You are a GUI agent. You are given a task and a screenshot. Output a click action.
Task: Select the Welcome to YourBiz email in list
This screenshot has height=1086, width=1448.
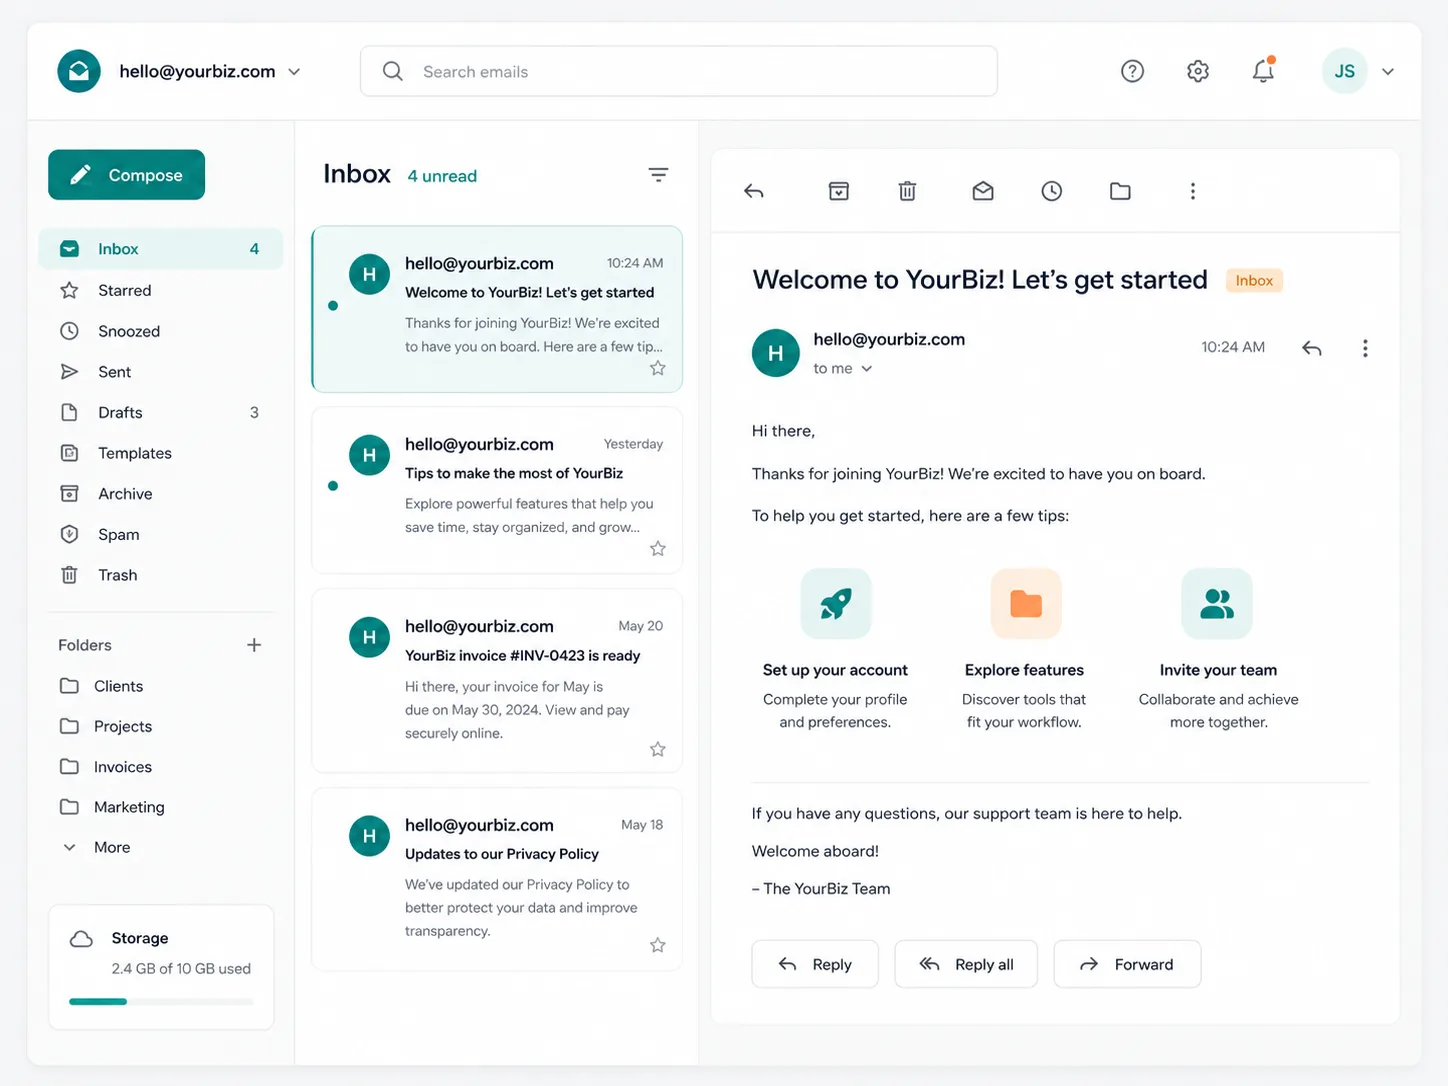(497, 309)
